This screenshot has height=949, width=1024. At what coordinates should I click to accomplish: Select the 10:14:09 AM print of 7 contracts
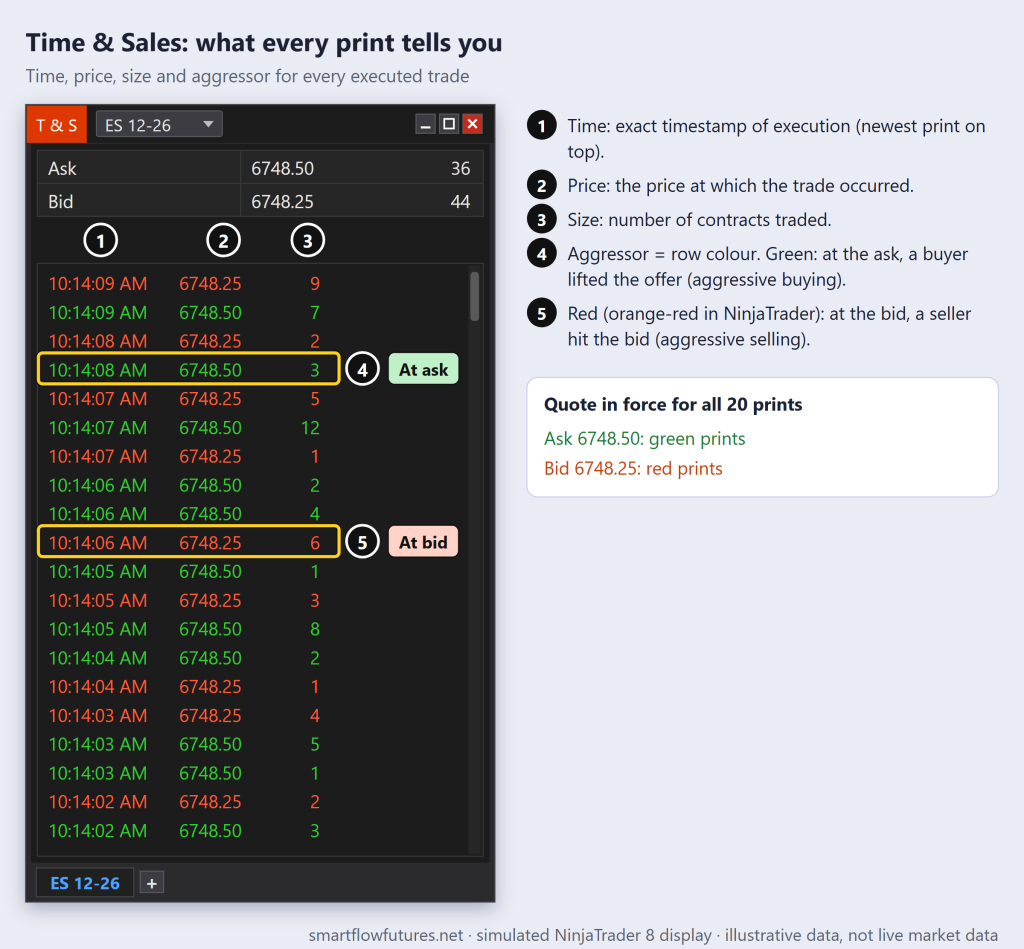pos(184,312)
